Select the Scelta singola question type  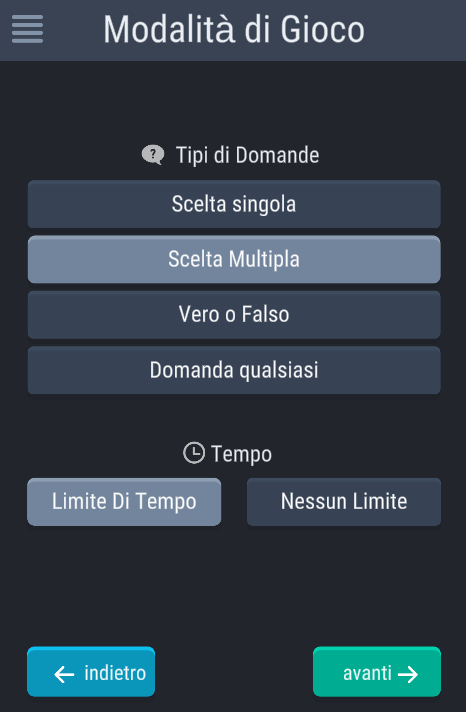click(x=234, y=204)
